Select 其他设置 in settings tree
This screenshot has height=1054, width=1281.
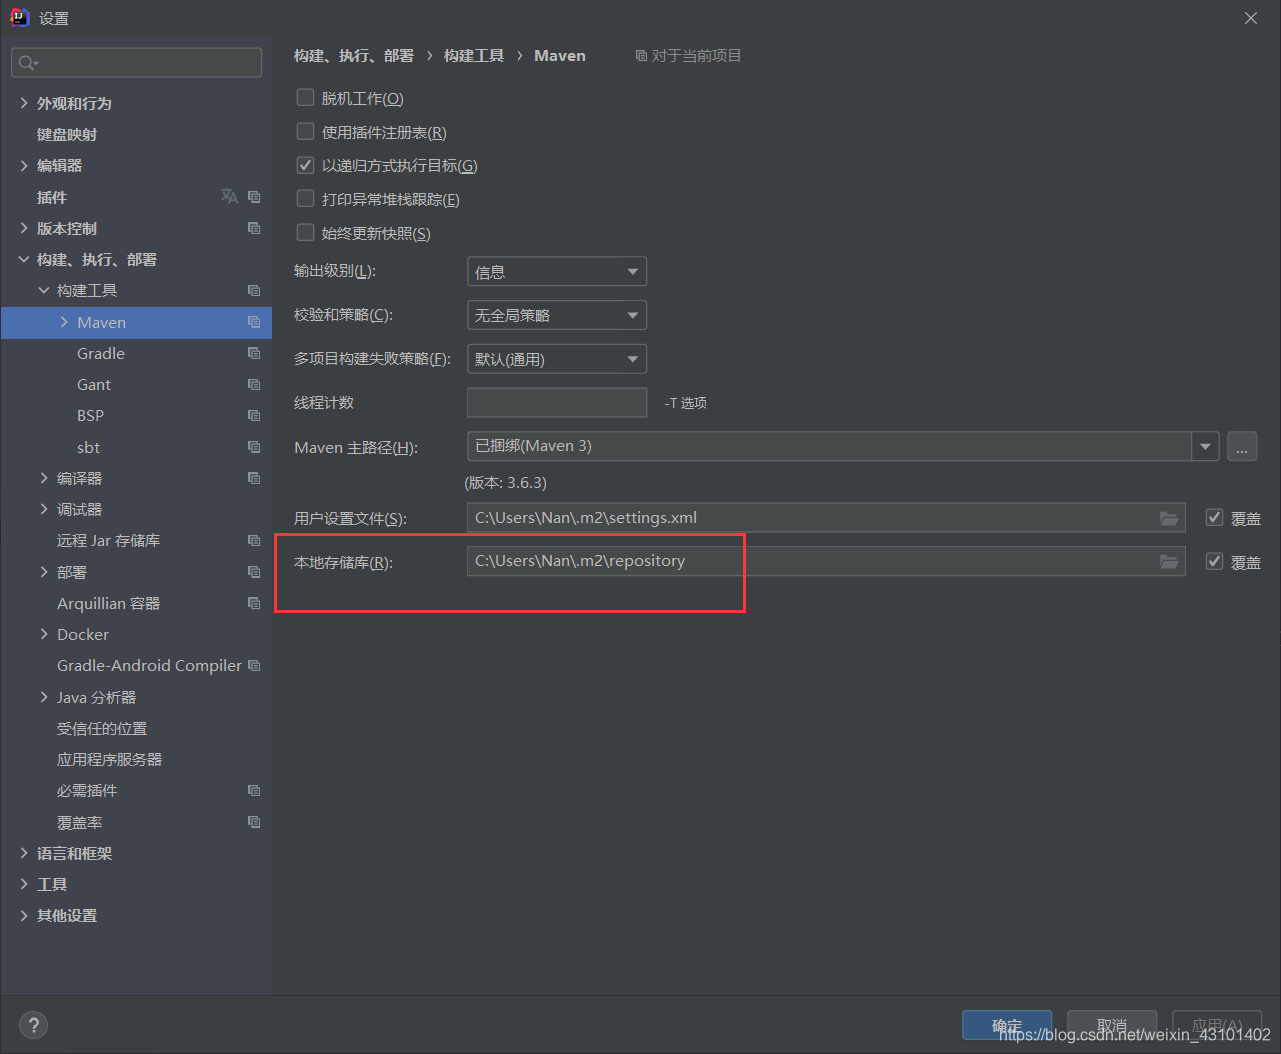point(67,915)
